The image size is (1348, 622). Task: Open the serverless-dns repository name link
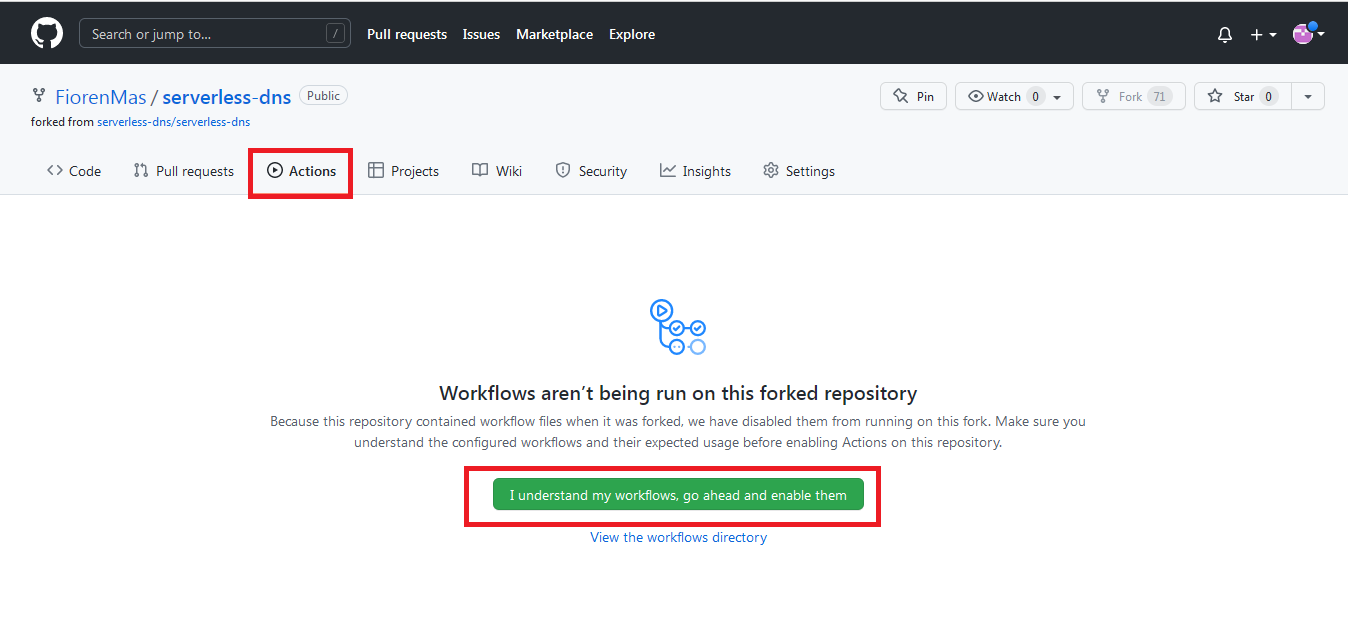click(x=227, y=97)
